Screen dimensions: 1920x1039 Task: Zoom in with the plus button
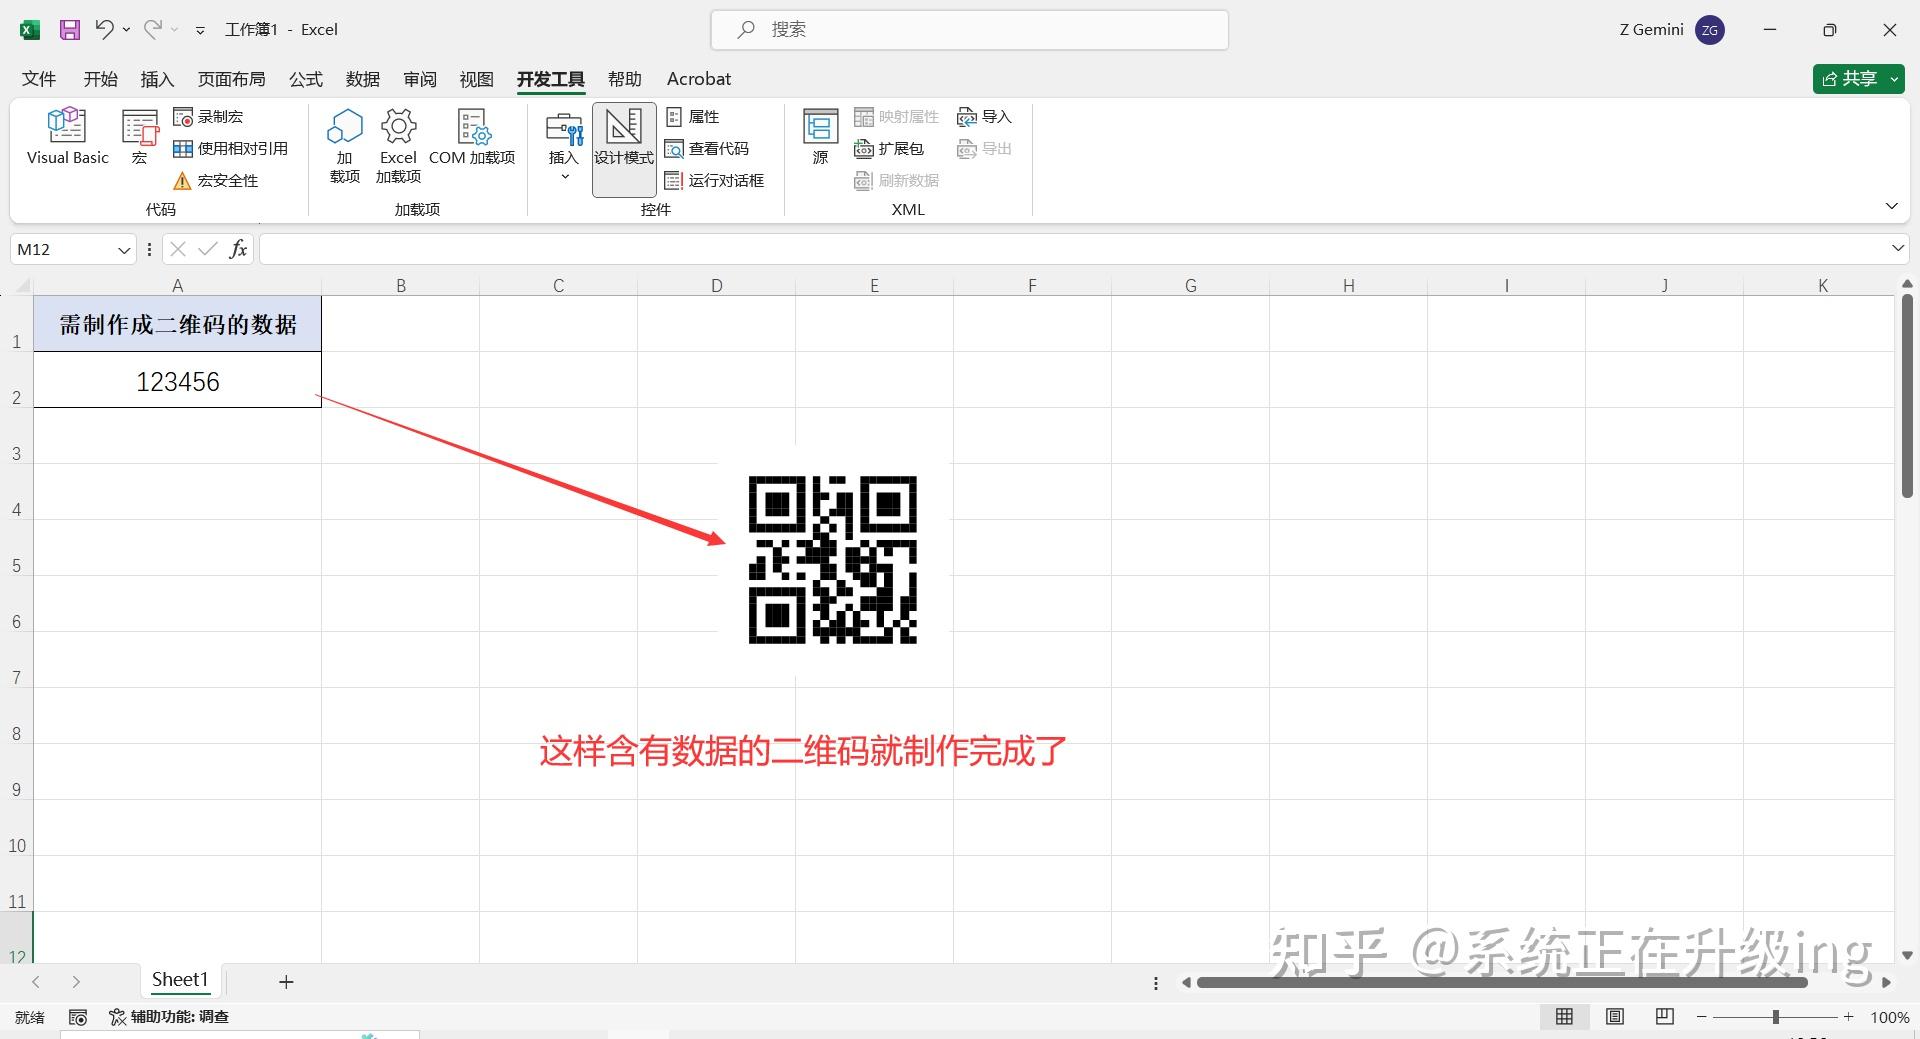point(1849,1017)
